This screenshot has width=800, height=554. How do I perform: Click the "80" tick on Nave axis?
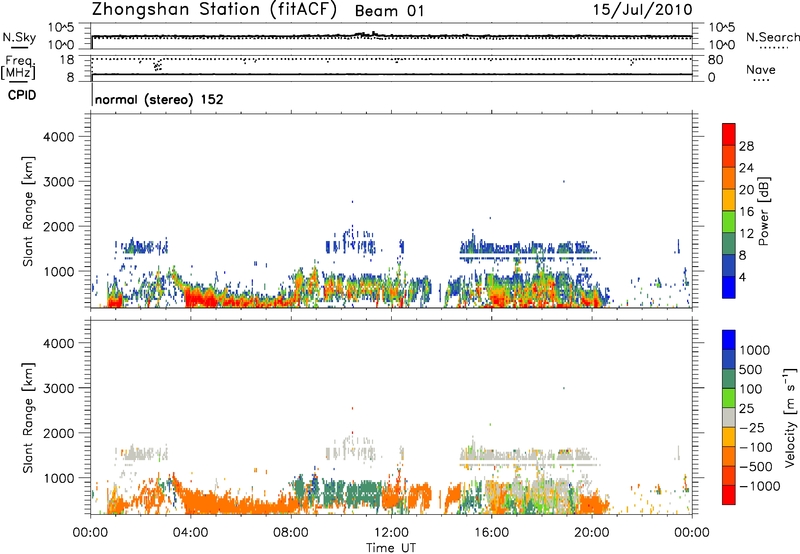point(715,60)
